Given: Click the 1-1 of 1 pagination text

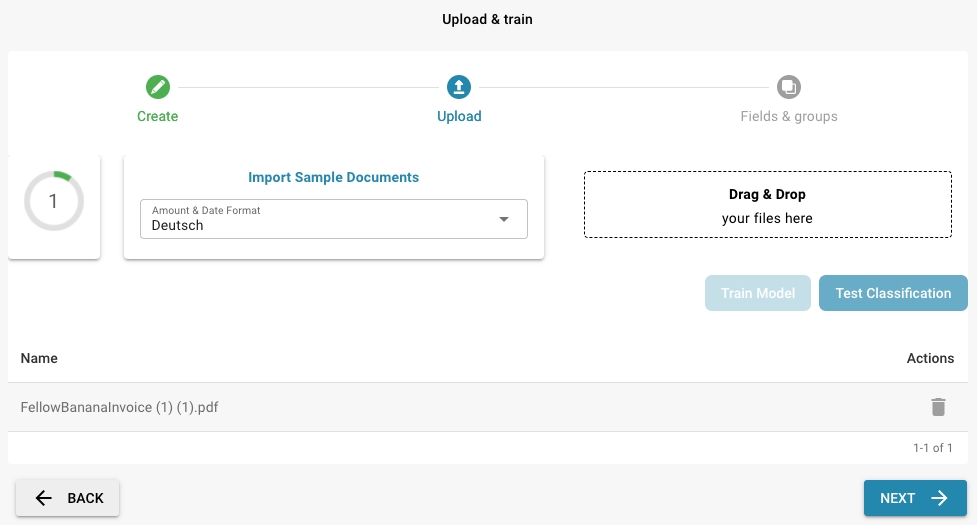Looking at the screenshot, I should point(932,448).
